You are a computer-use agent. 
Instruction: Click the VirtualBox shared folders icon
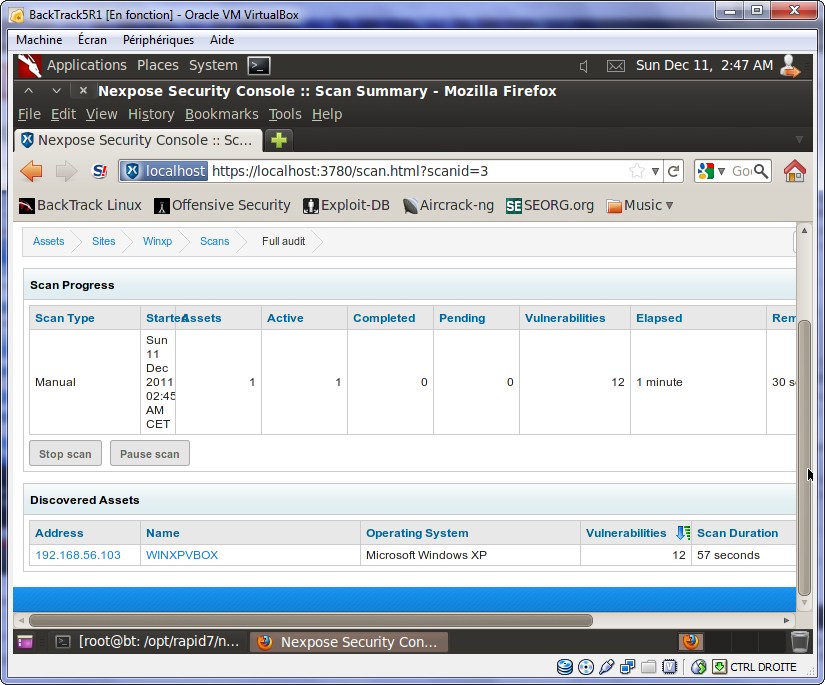coord(648,667)
